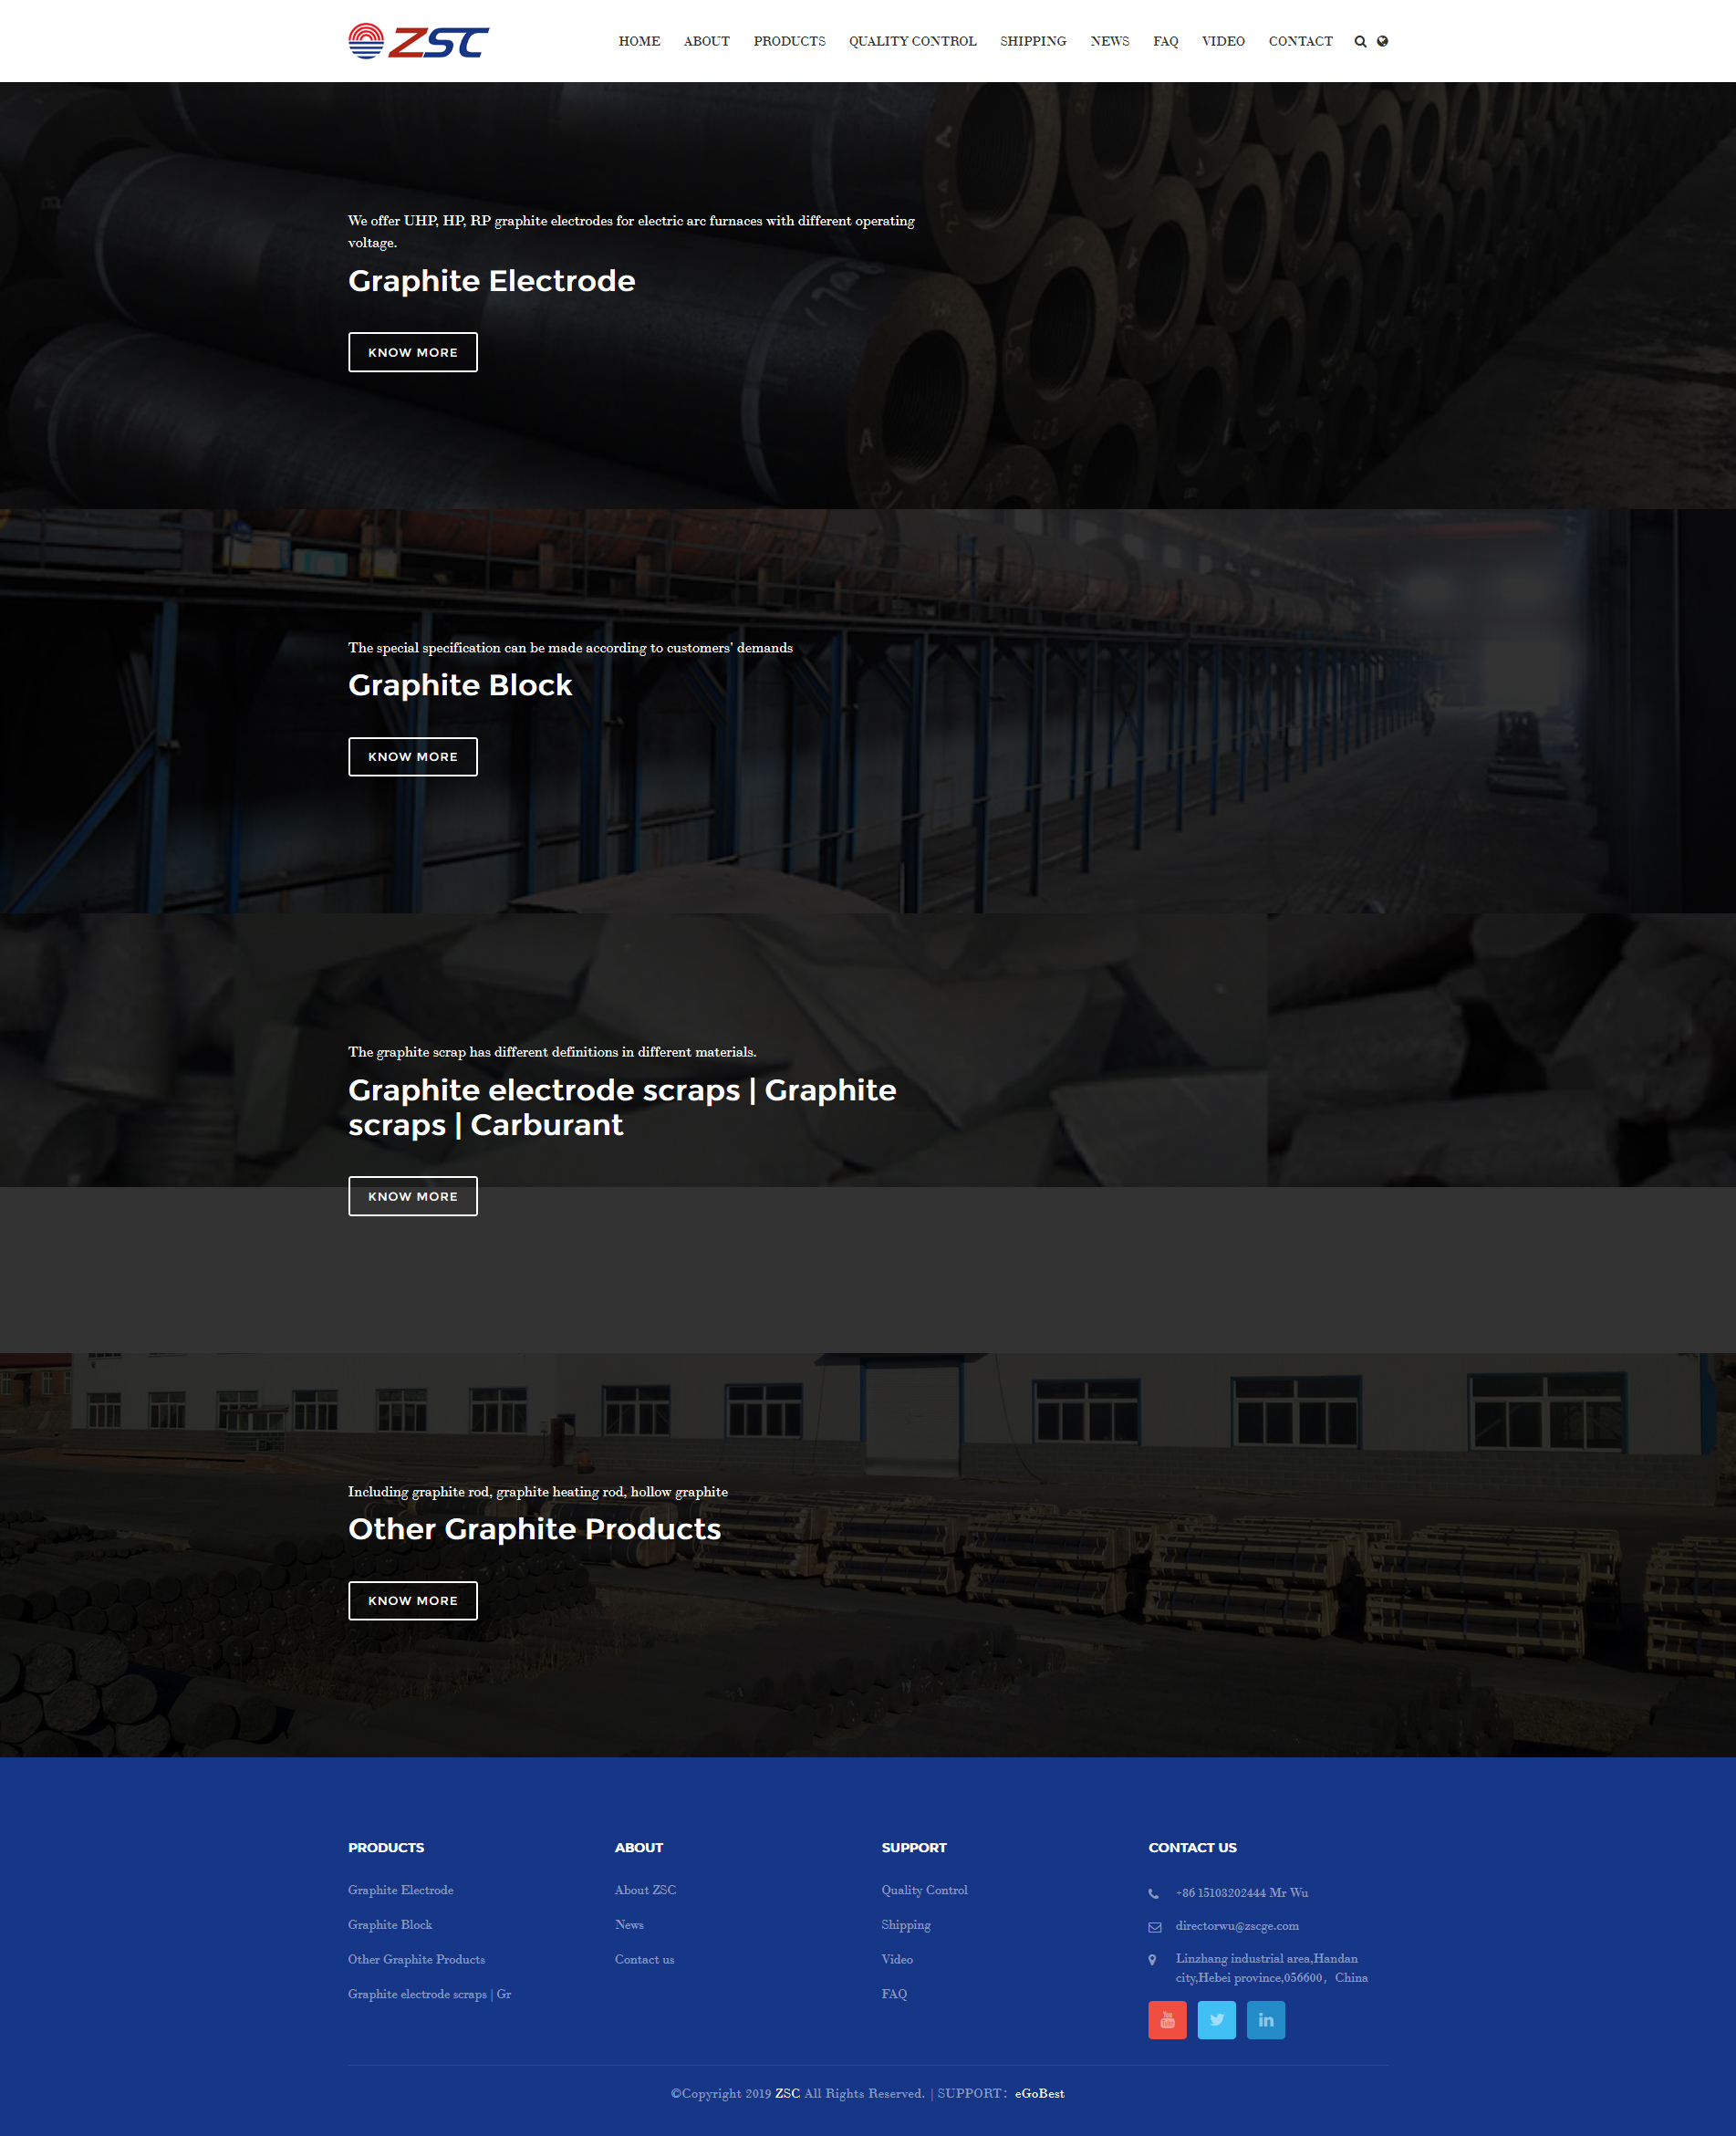Click the globe language icon
The height and width of the screenshot is (2136, 1736).
[1382, 41]
